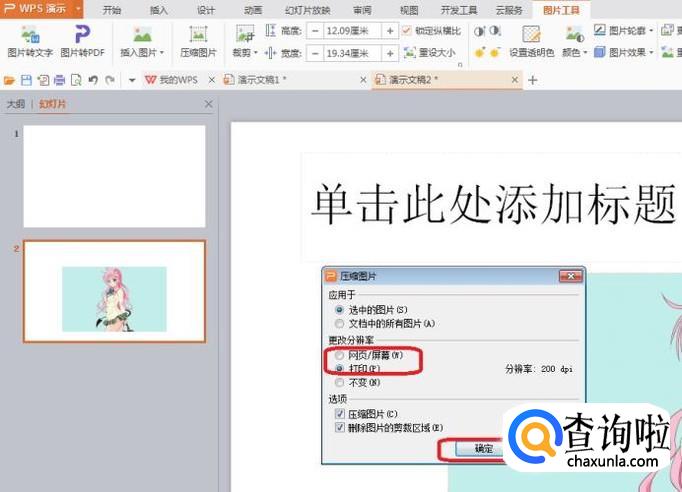Viewport: 682px width, 492px height.
Task: Close the 压缩图片 dialog
Action: [x=570, y=276]
